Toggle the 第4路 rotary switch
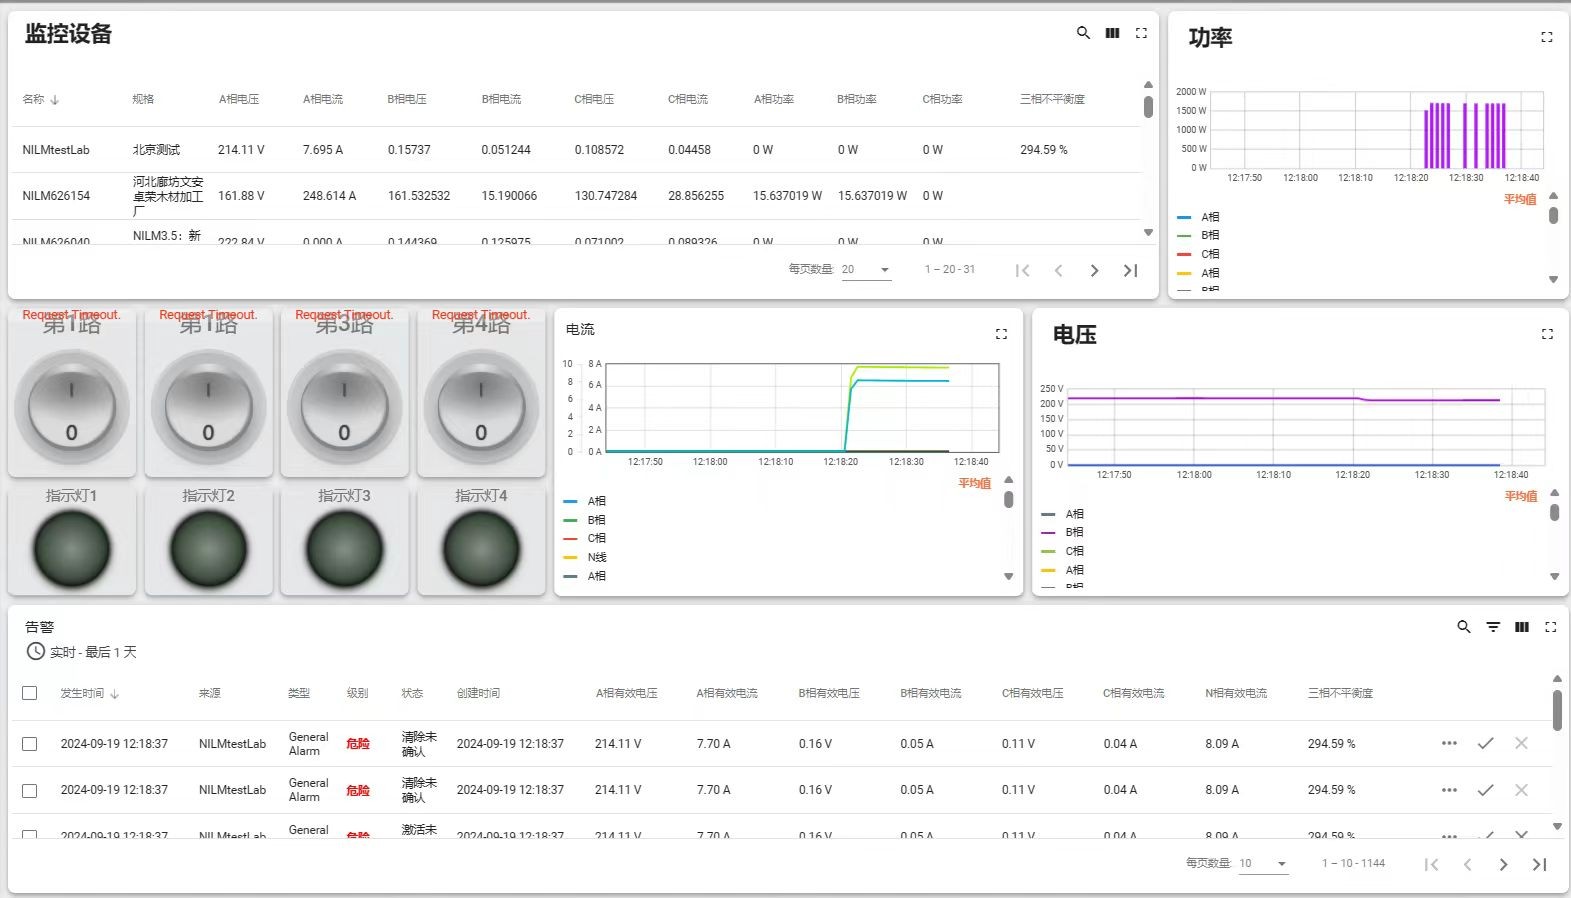 (x=481, y=408)
